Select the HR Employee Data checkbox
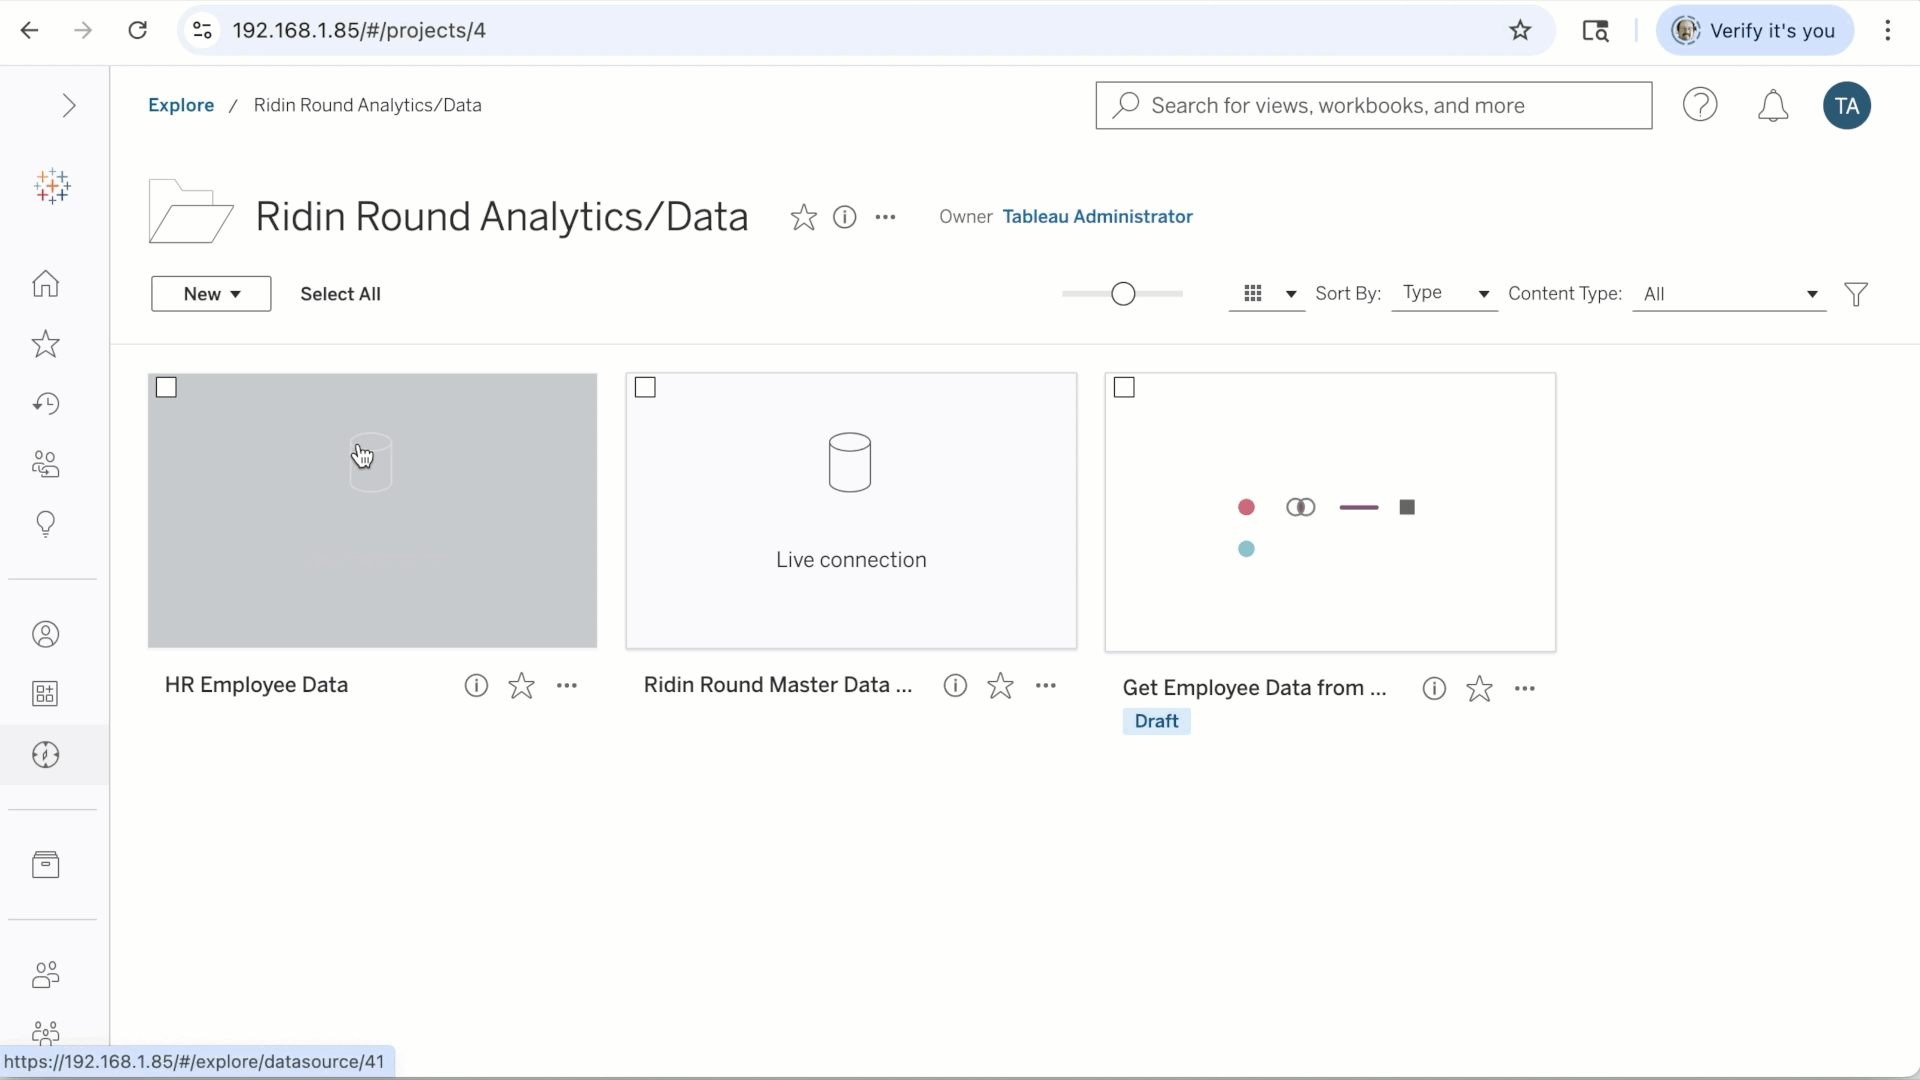 coord(167,387)
